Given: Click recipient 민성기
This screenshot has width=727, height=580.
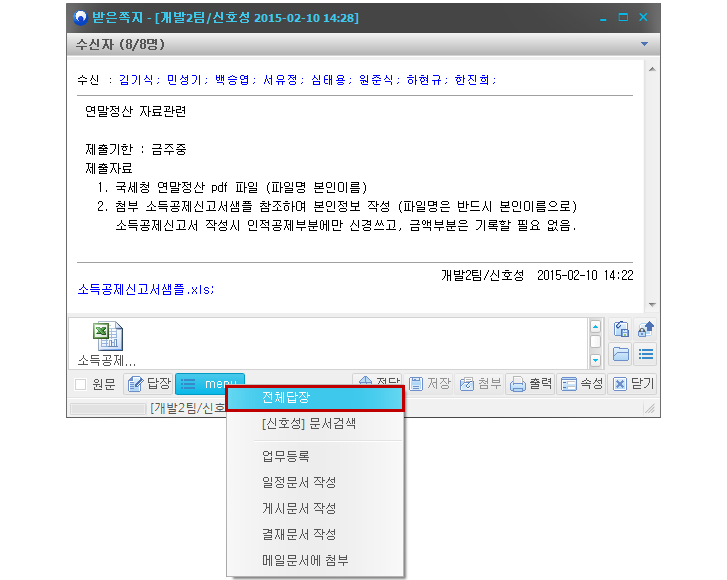Looking at the screenshot, I should click(184, 80).
